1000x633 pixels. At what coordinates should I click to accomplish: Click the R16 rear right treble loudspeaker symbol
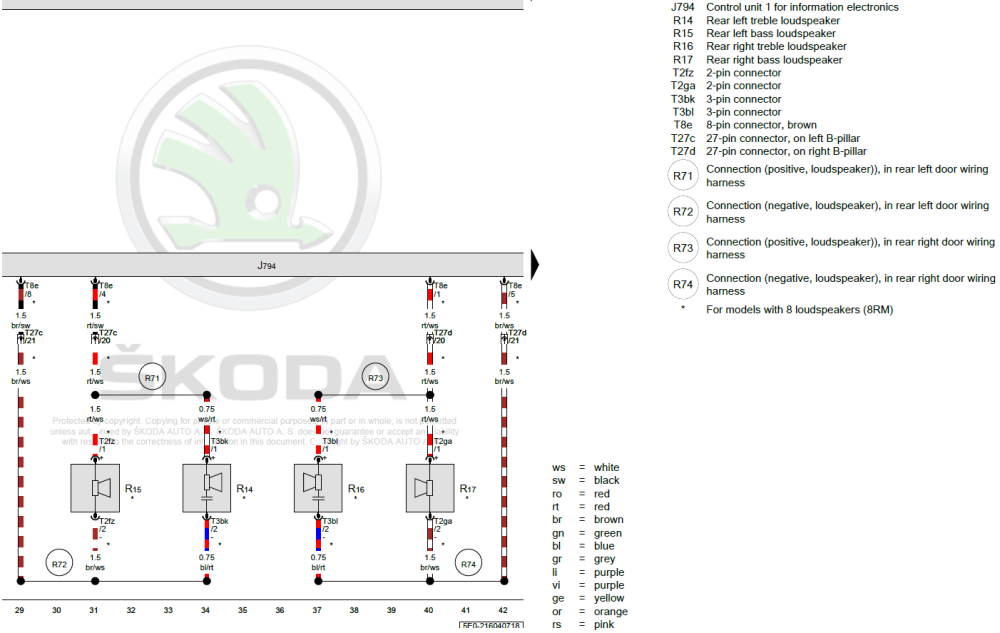coord(318,488)
